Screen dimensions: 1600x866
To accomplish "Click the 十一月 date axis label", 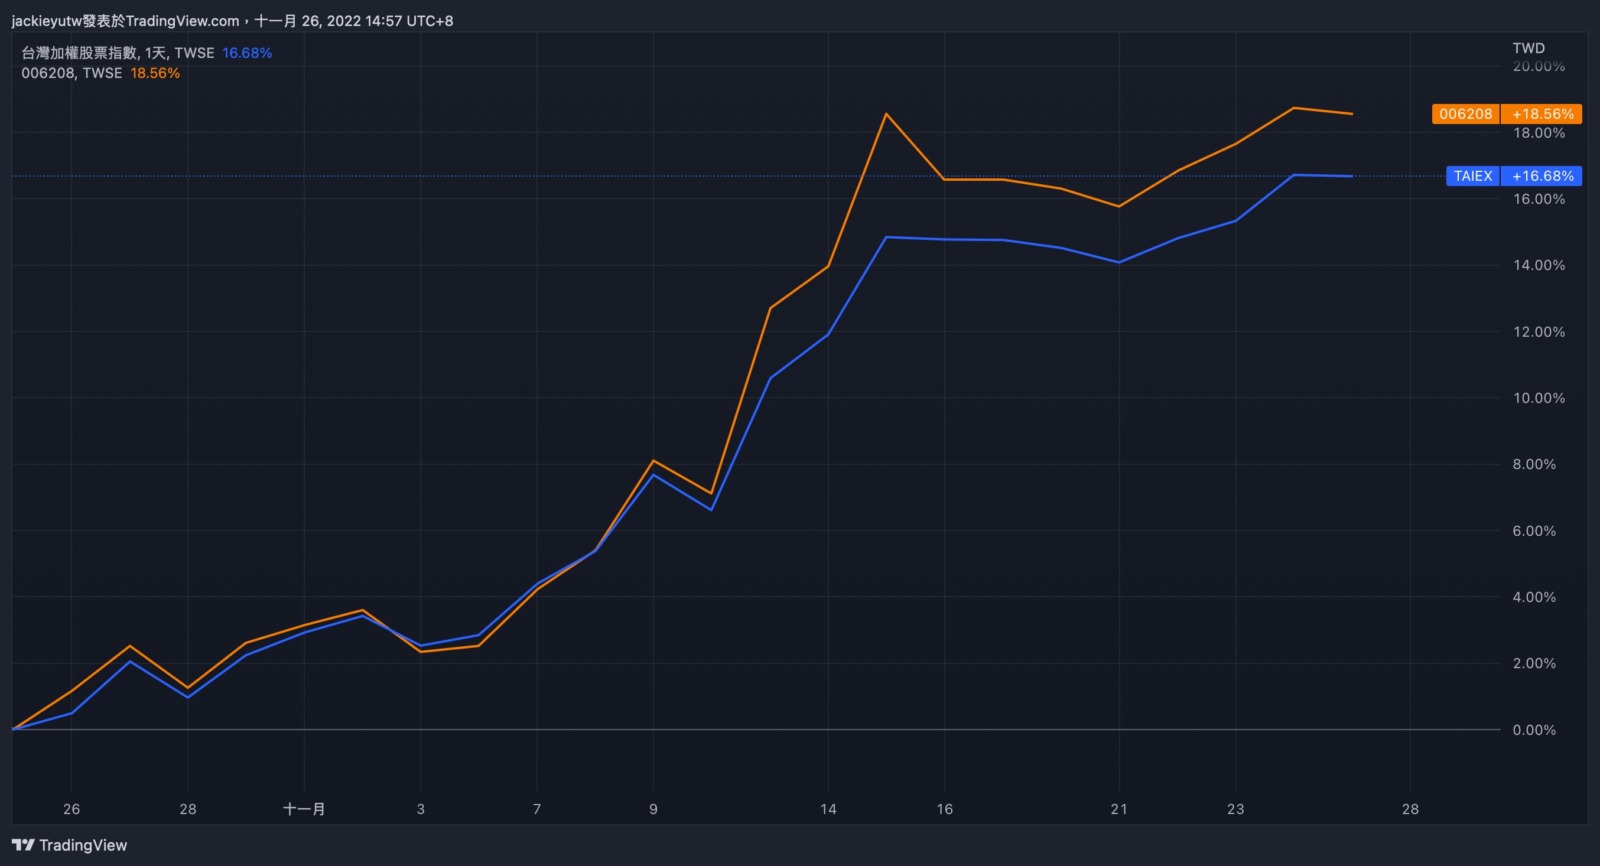I will pos(304,809).
